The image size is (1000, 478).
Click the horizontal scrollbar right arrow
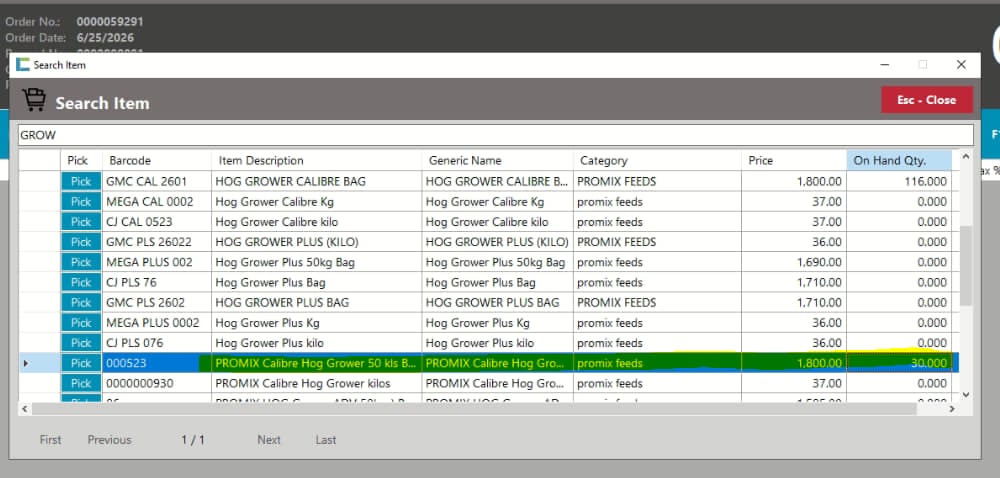tap(952, 409)
